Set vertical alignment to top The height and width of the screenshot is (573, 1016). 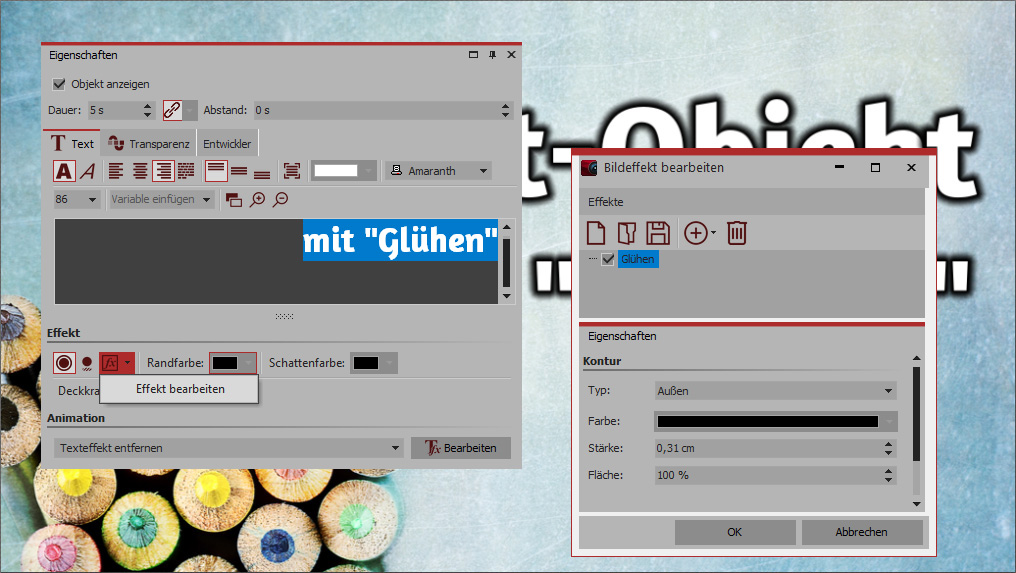pos(216,171)
